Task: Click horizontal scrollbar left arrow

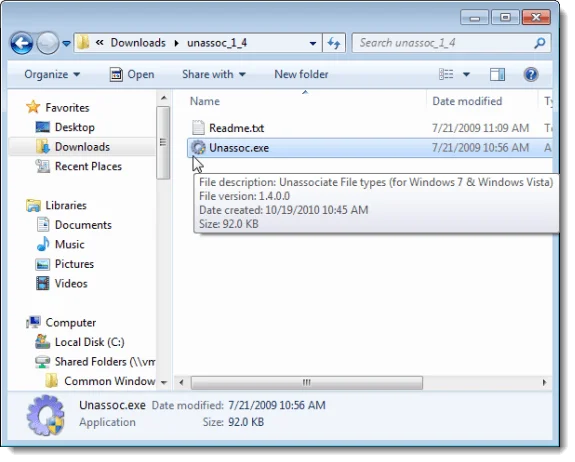Action: tap(181, 382)
